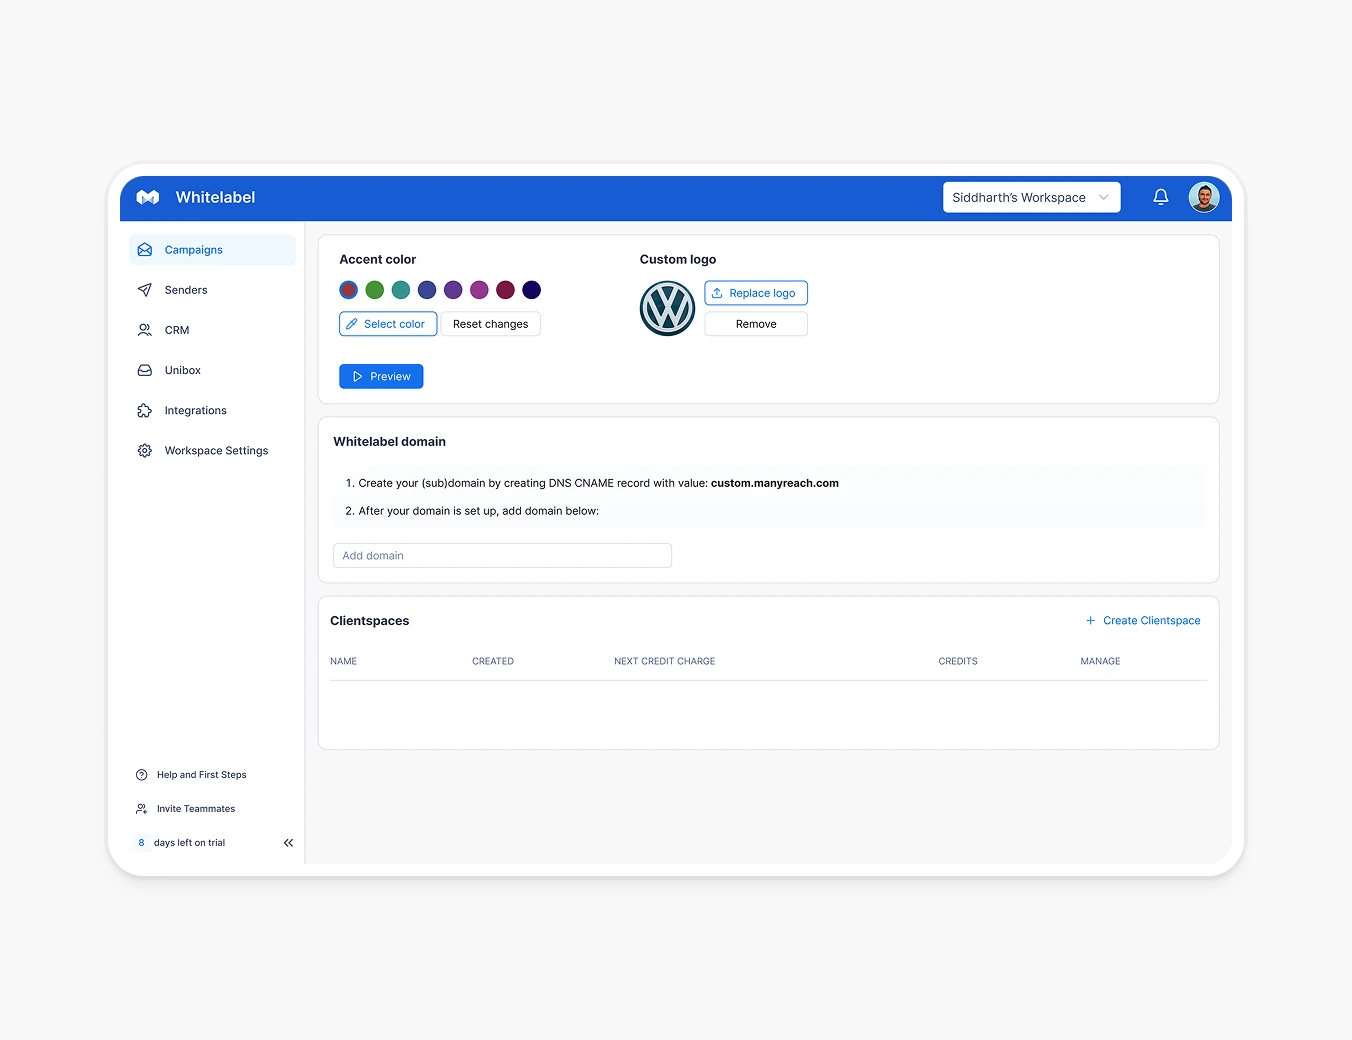
Task: Select the green accent color swatch
Action: pyautogui.click(x=374, y=289)
